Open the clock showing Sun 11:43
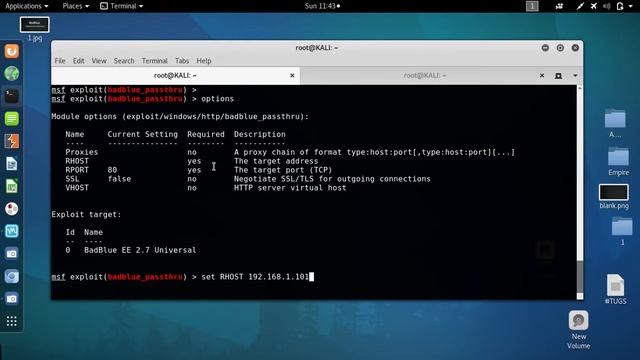Viewport: 640px width, 360px height. [x=322, y=6]
